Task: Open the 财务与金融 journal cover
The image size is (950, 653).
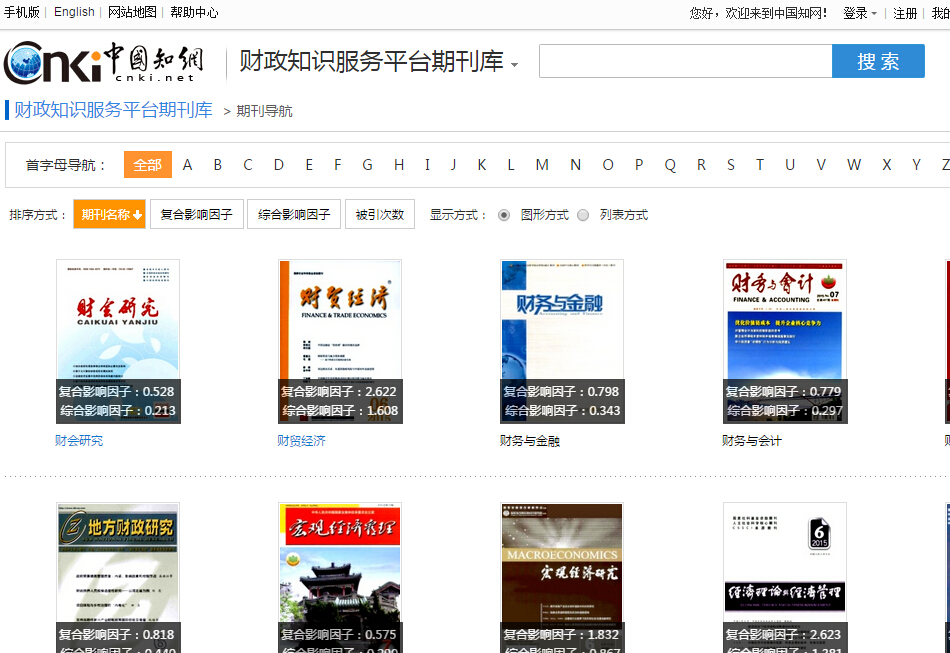Action: (562, 341)
